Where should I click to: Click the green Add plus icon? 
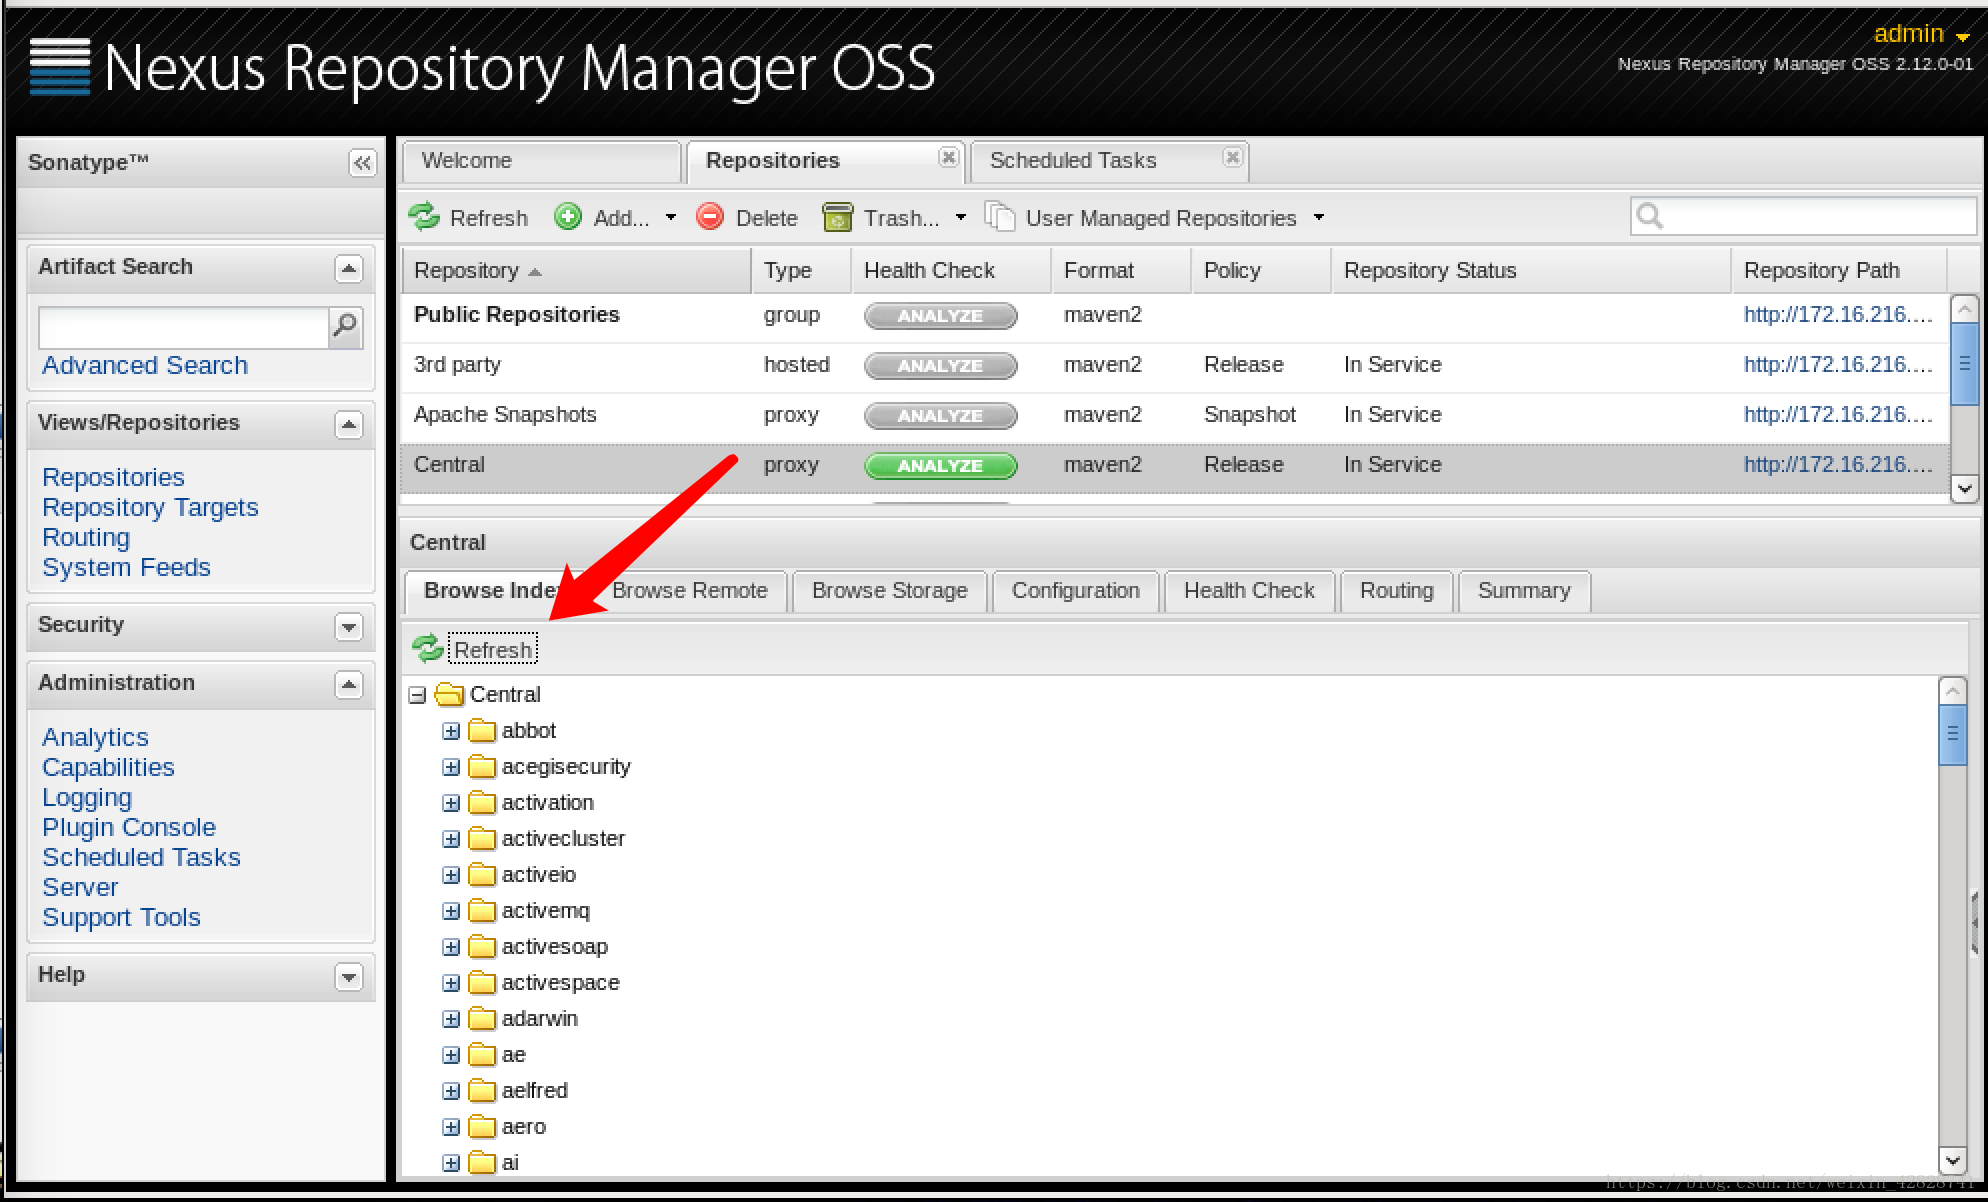568,217
